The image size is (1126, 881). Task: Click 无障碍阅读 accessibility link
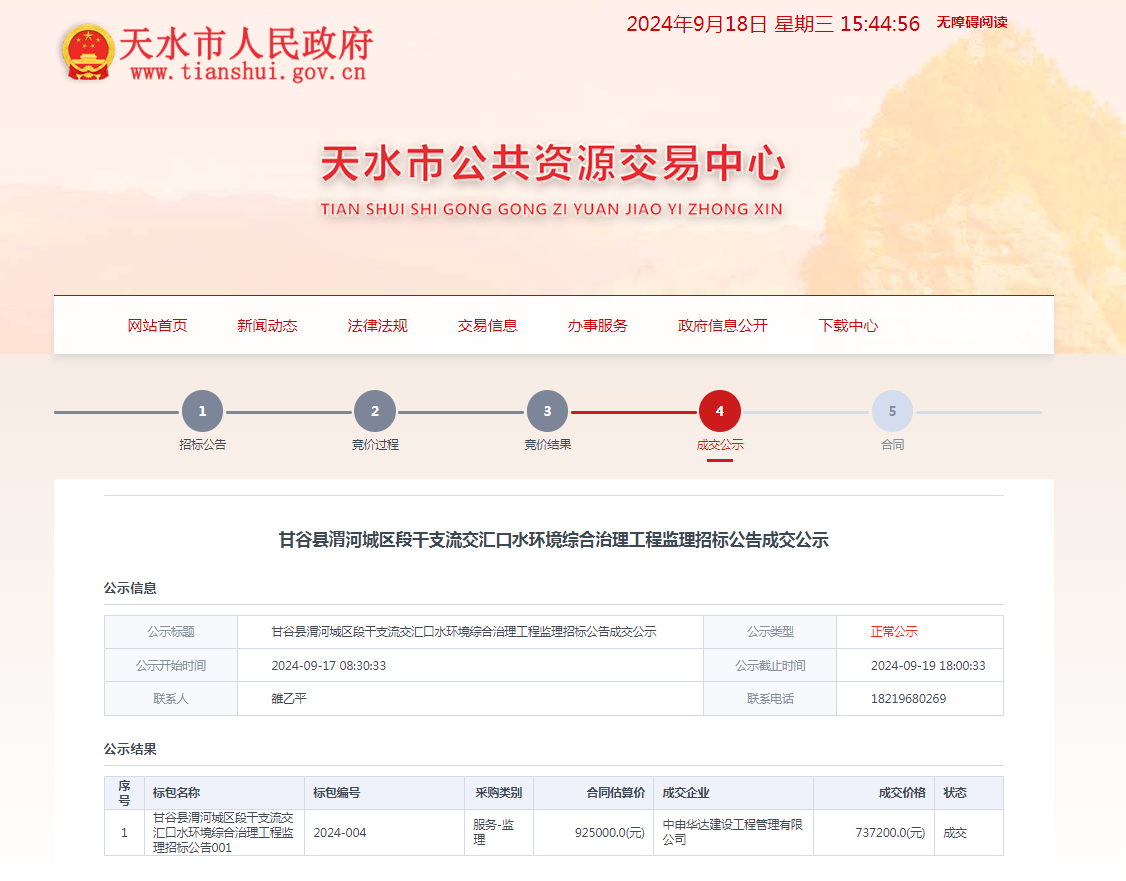coord(971,22)
